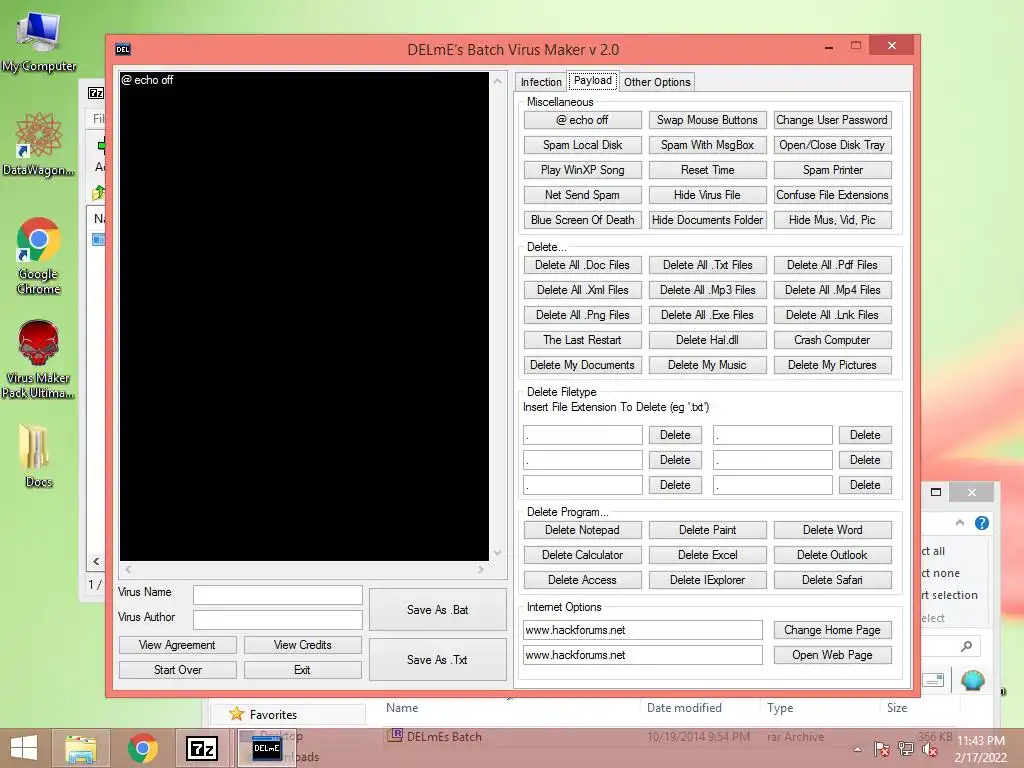
Task: Click the Reset Time button
Action: pyautogui.click(x=707, y=170)
